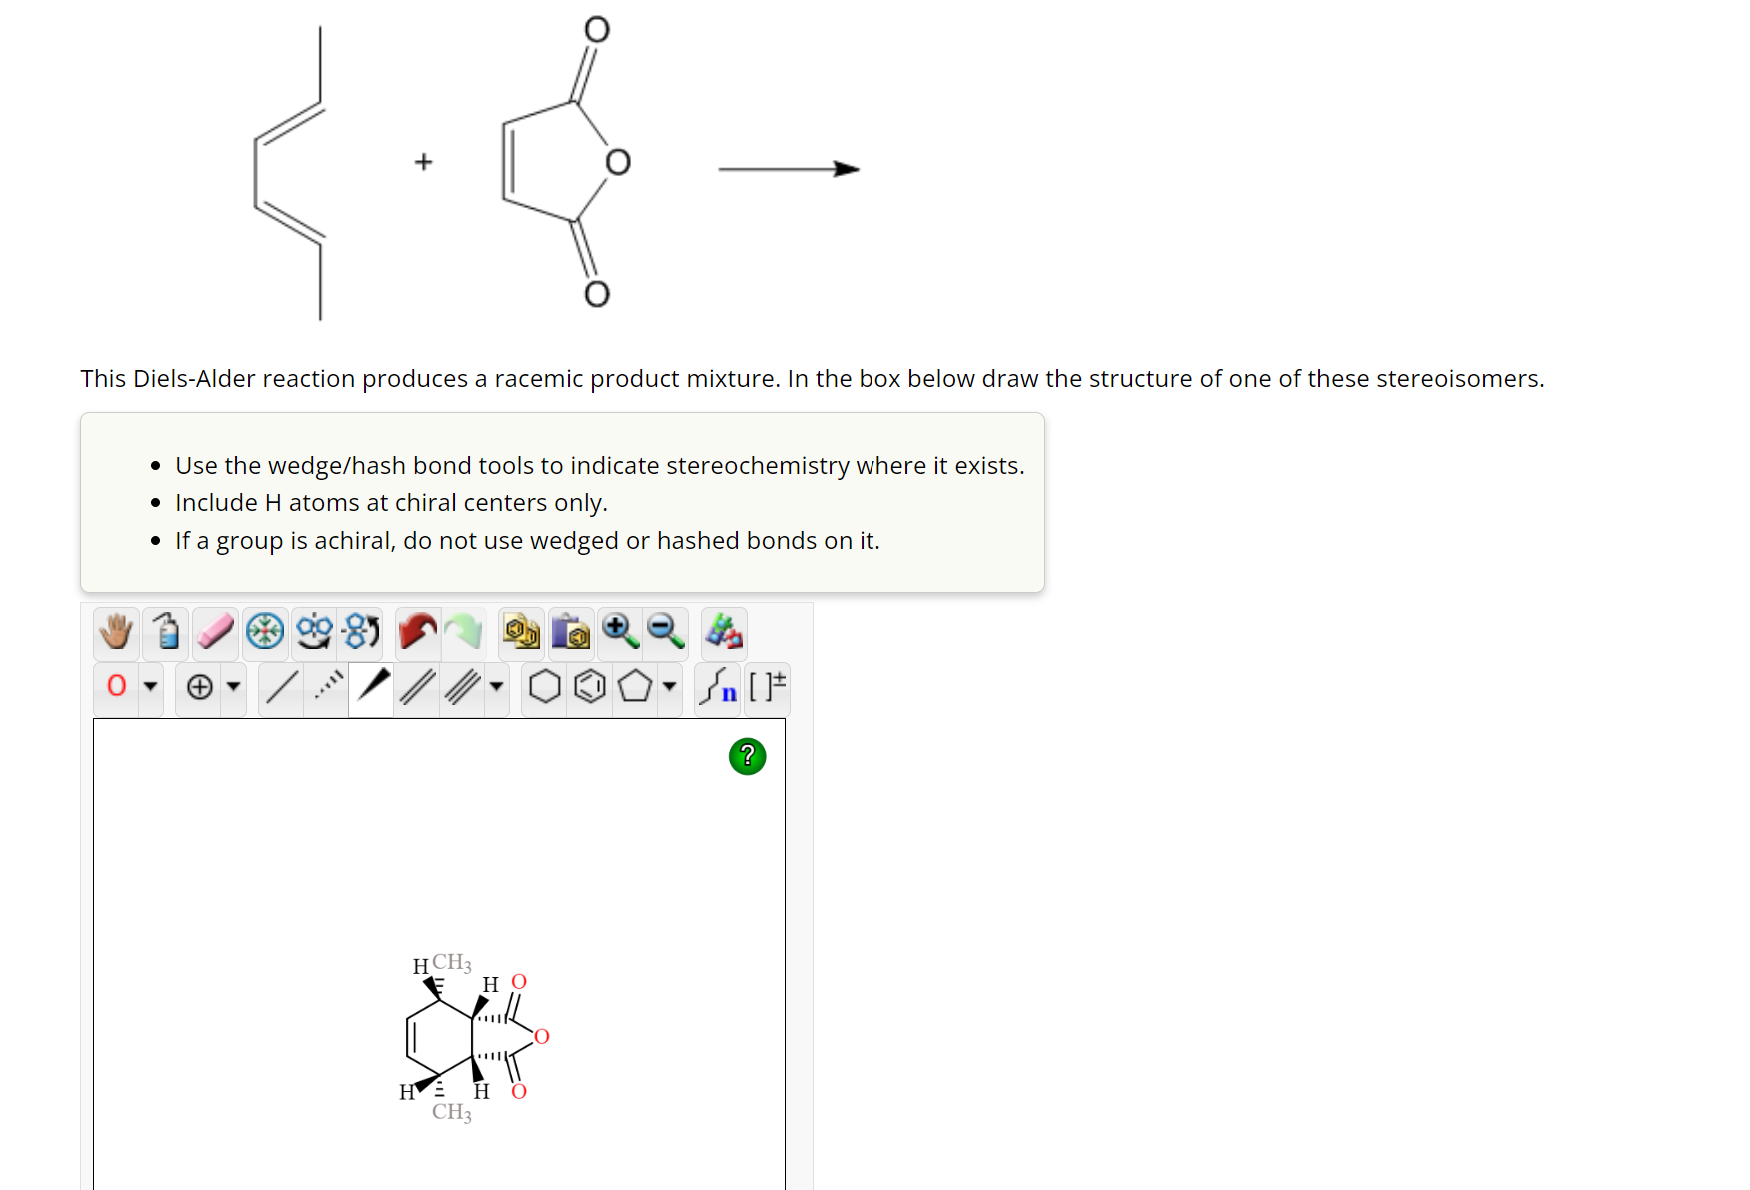Select the hashed bond tool
1750x1190 pixels.
327,687
